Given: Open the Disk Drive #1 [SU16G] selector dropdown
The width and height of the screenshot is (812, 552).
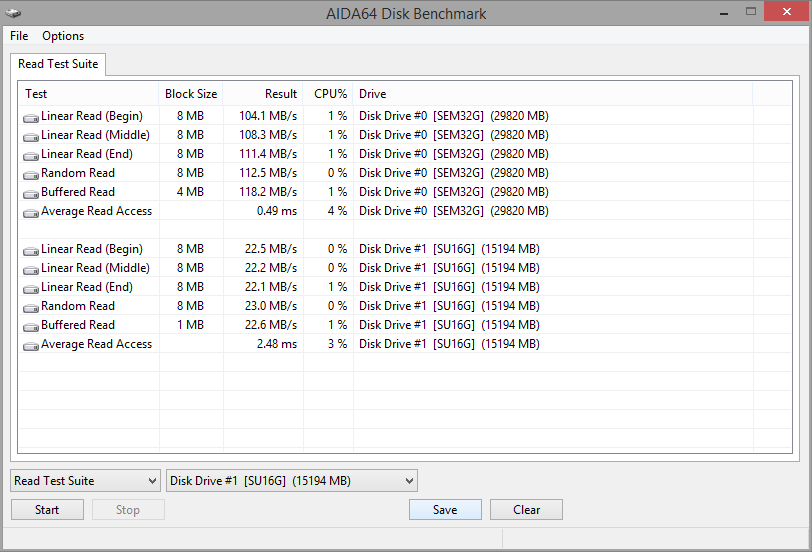Looking at the screenshot, I should (292, 481).
